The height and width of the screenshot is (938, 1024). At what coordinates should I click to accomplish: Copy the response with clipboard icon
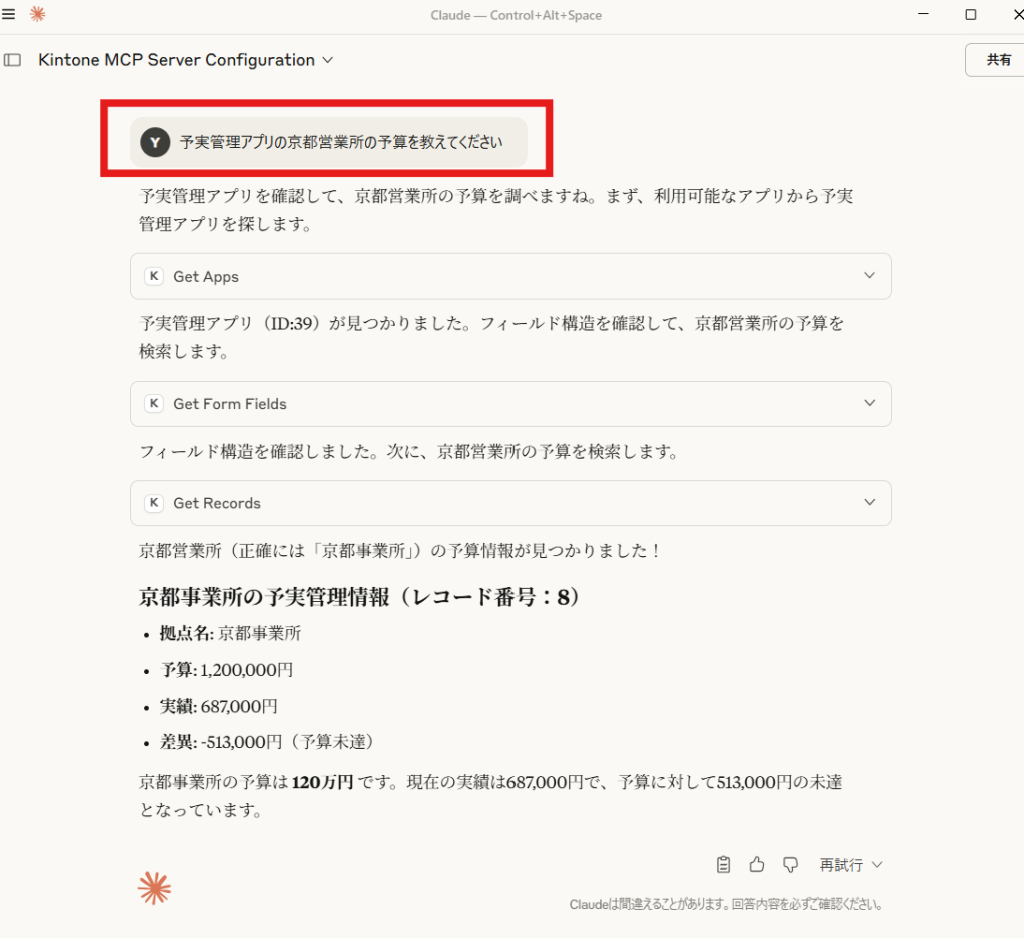[x=724, y=865]
